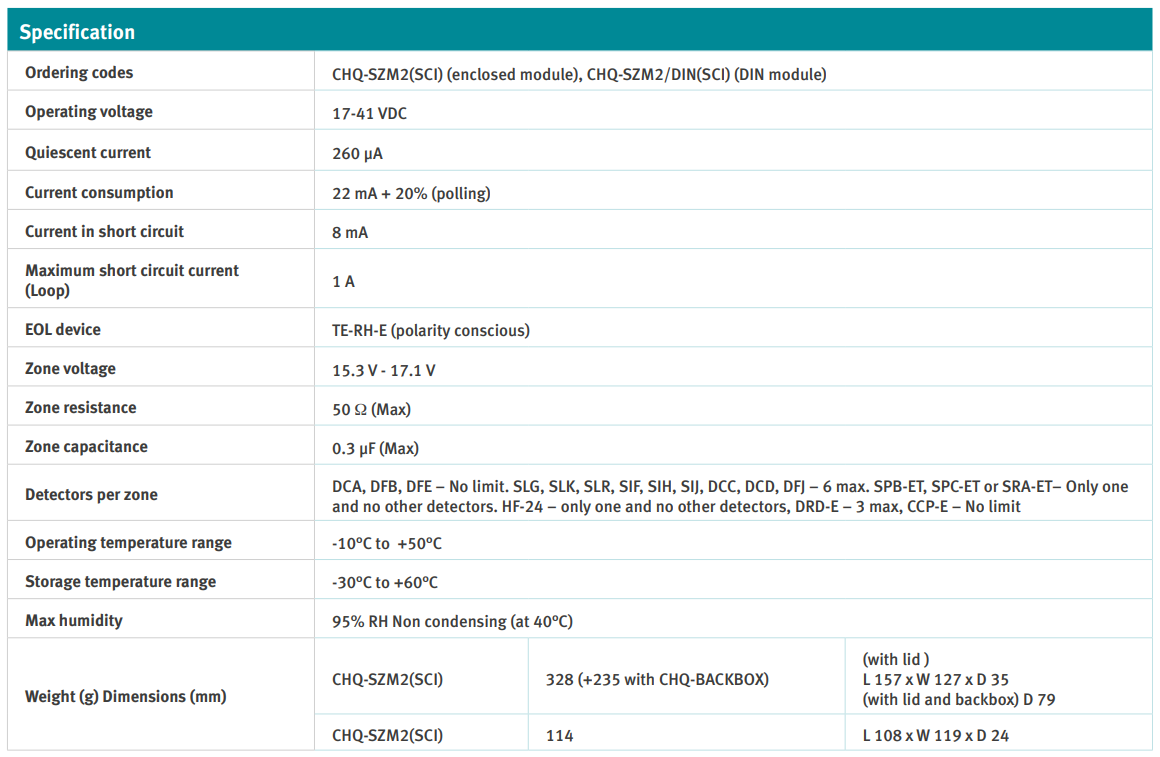The height and width of the screenshot is (757, 1160).
Task: Click the 260 µA value
Action: [x=357, y=154]
